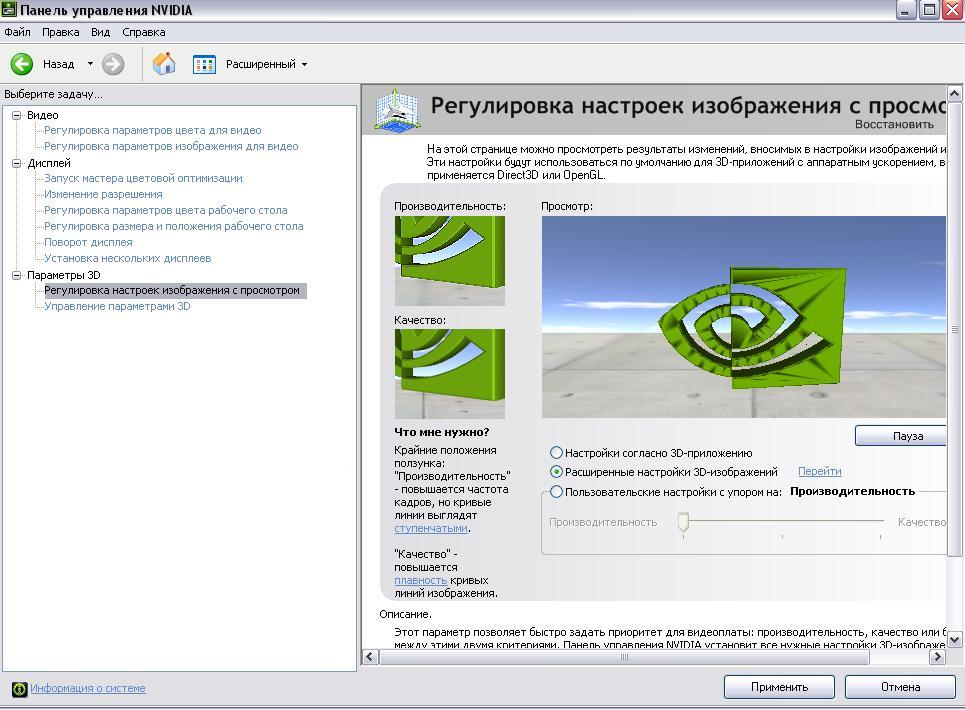Open Изменение разрешения task

click(103, 194)
